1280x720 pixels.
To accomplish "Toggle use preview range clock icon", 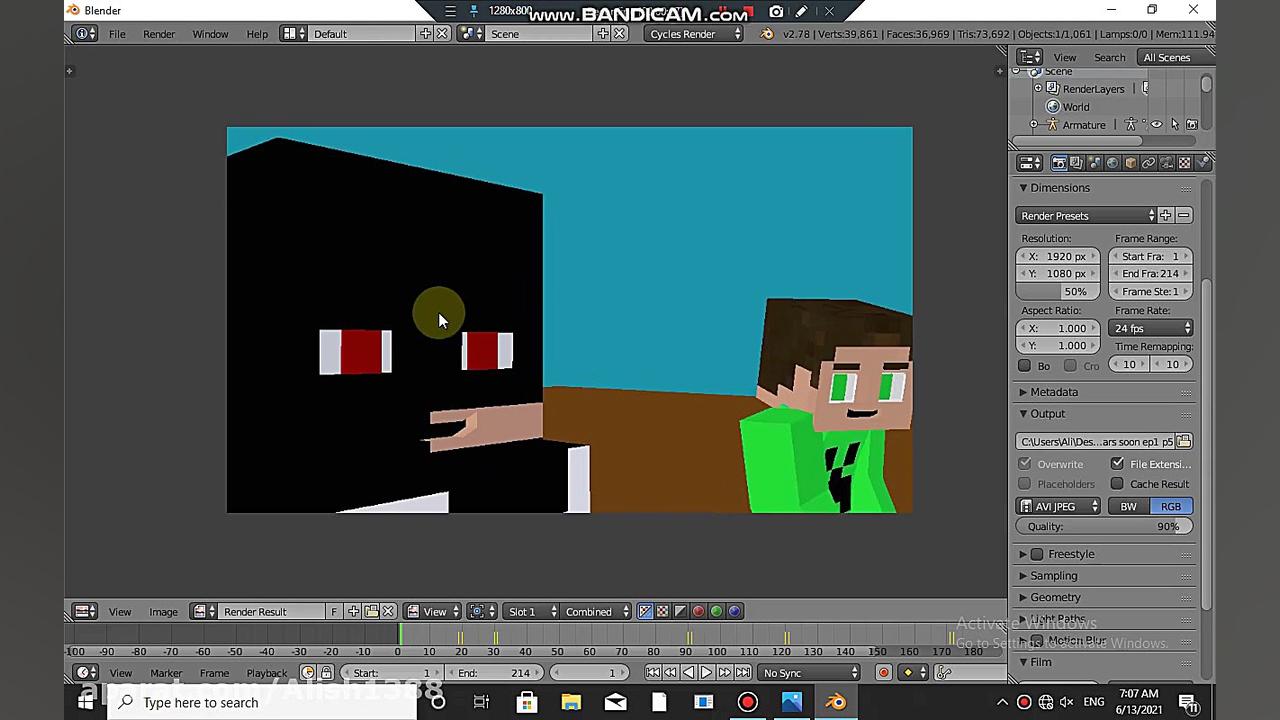I will [x=308, y=673].
